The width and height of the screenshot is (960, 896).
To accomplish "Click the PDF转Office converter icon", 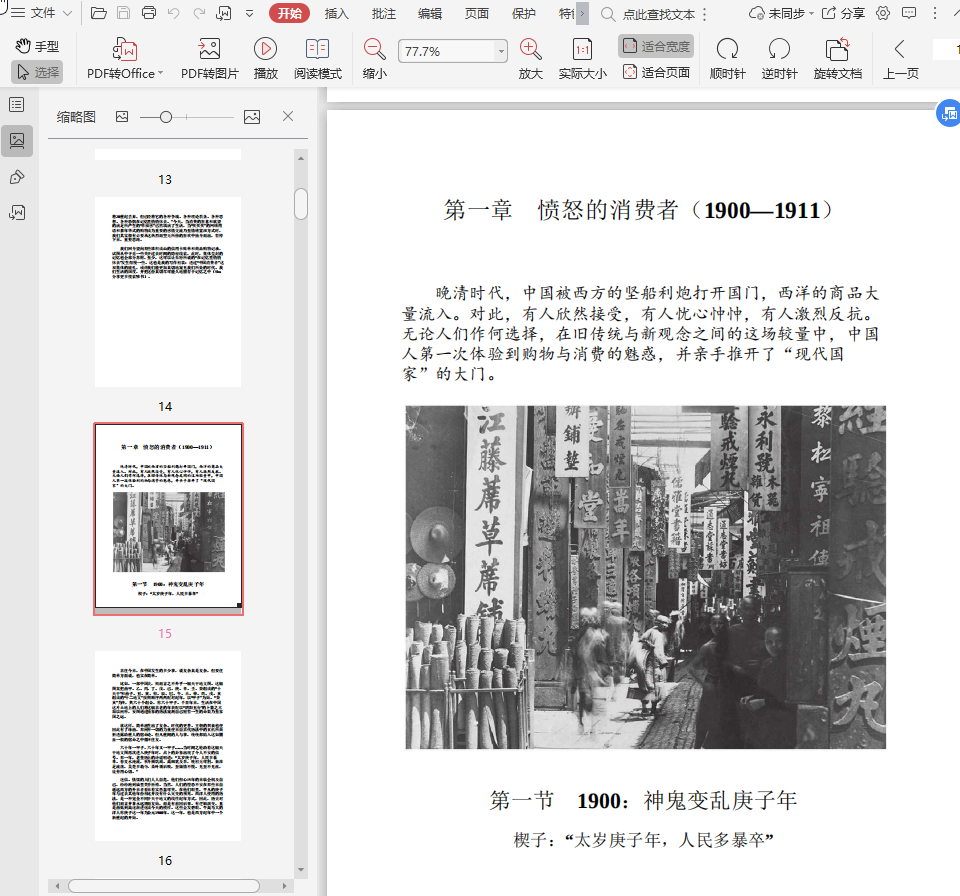I will [x=125, y=50].
